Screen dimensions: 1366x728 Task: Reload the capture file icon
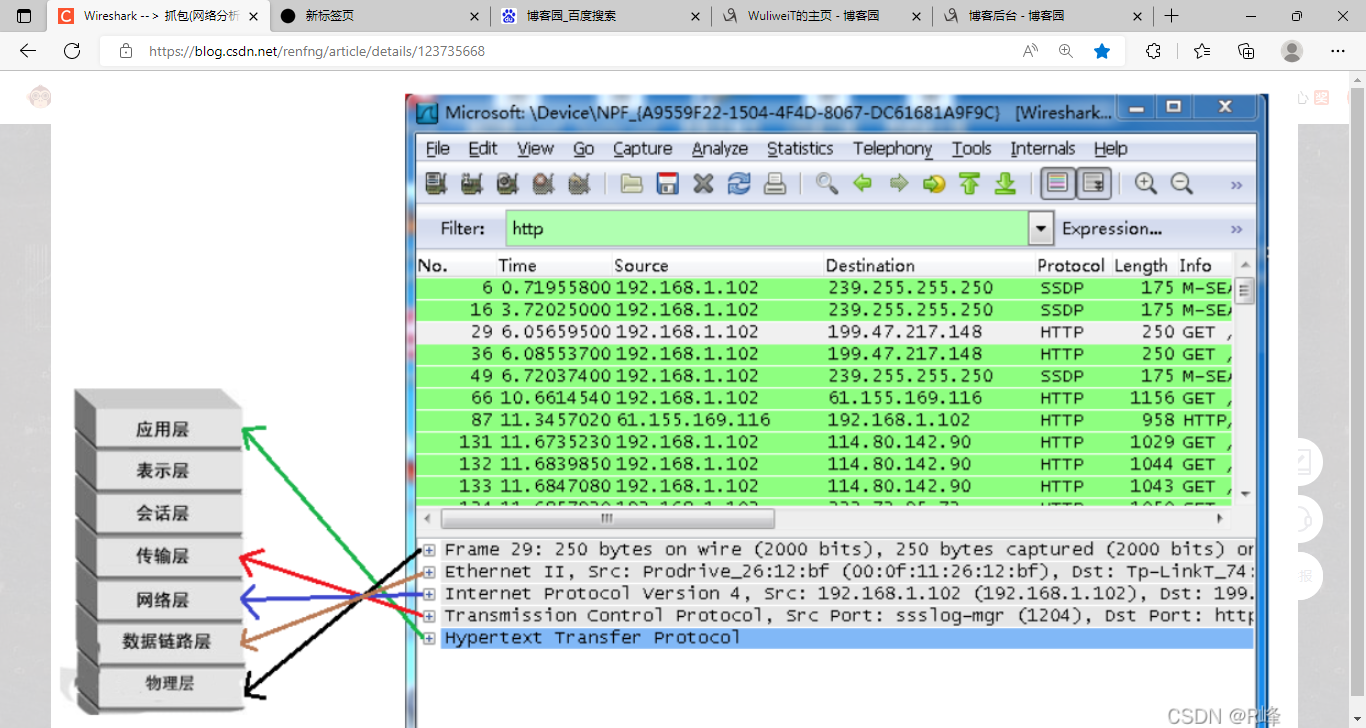[x=739, y=184]
